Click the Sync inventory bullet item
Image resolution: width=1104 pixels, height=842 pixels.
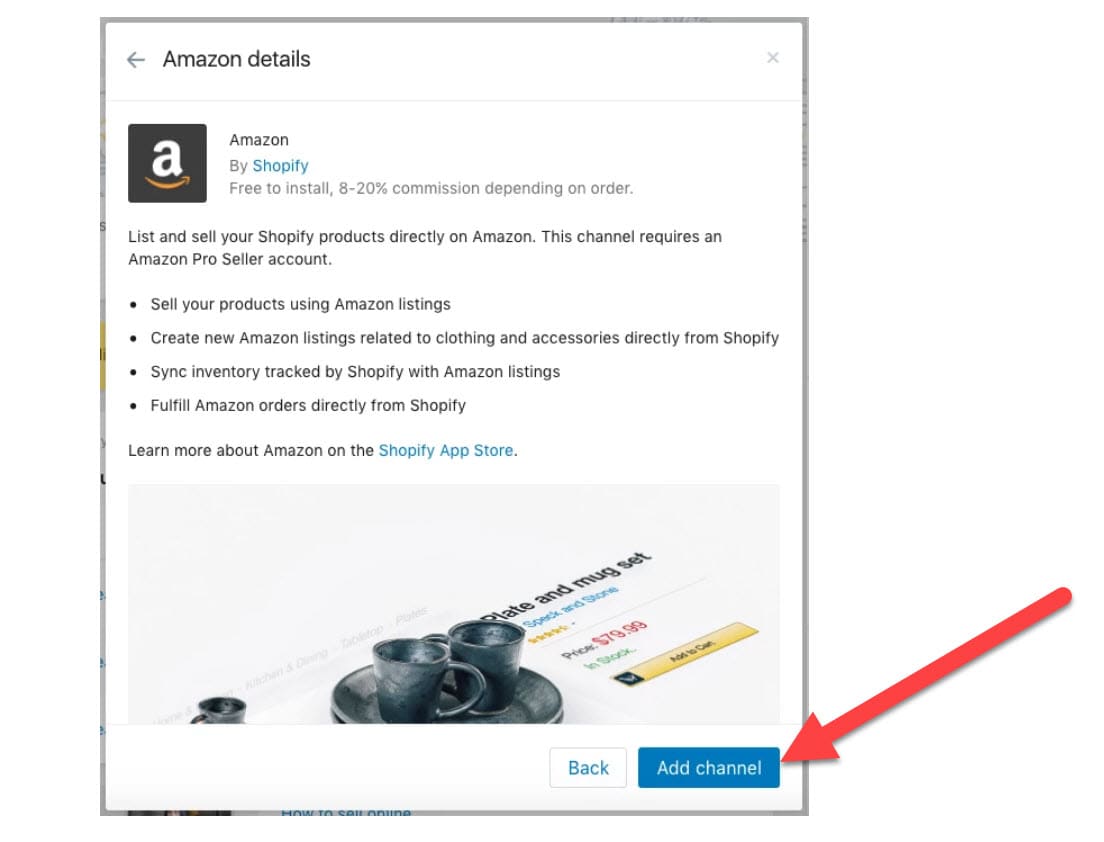tap(356, 372)
